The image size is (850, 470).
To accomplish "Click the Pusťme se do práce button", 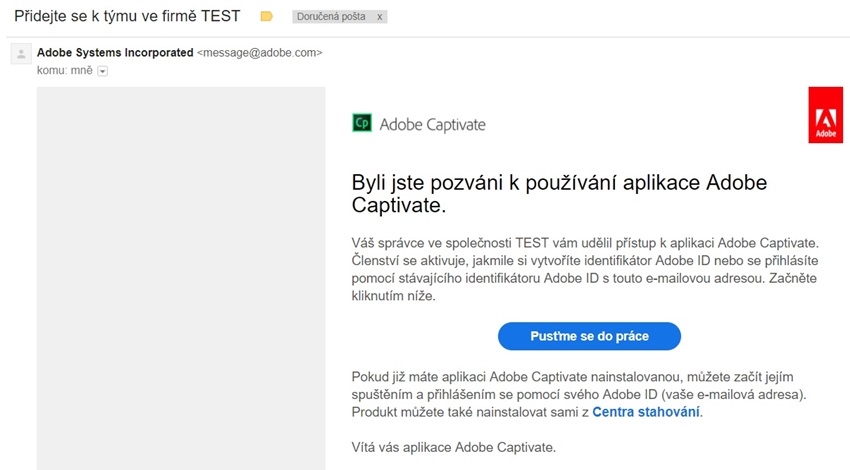I will (x=589, y=336).
